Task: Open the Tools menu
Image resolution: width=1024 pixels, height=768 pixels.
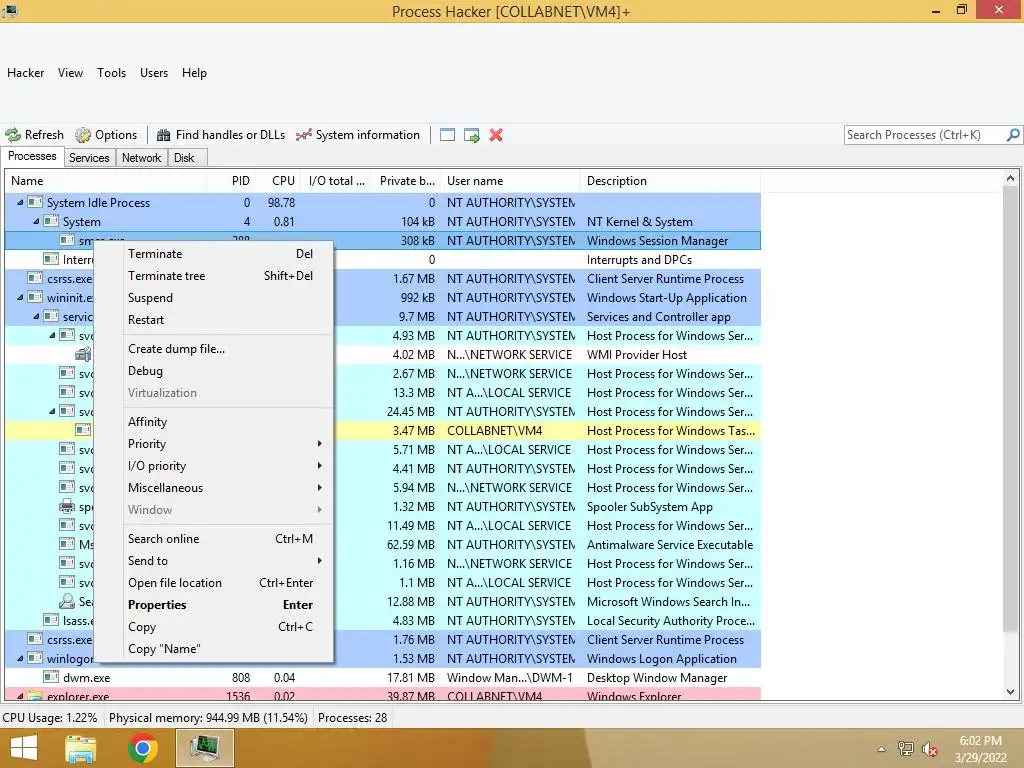Action: tap(112, 73)
